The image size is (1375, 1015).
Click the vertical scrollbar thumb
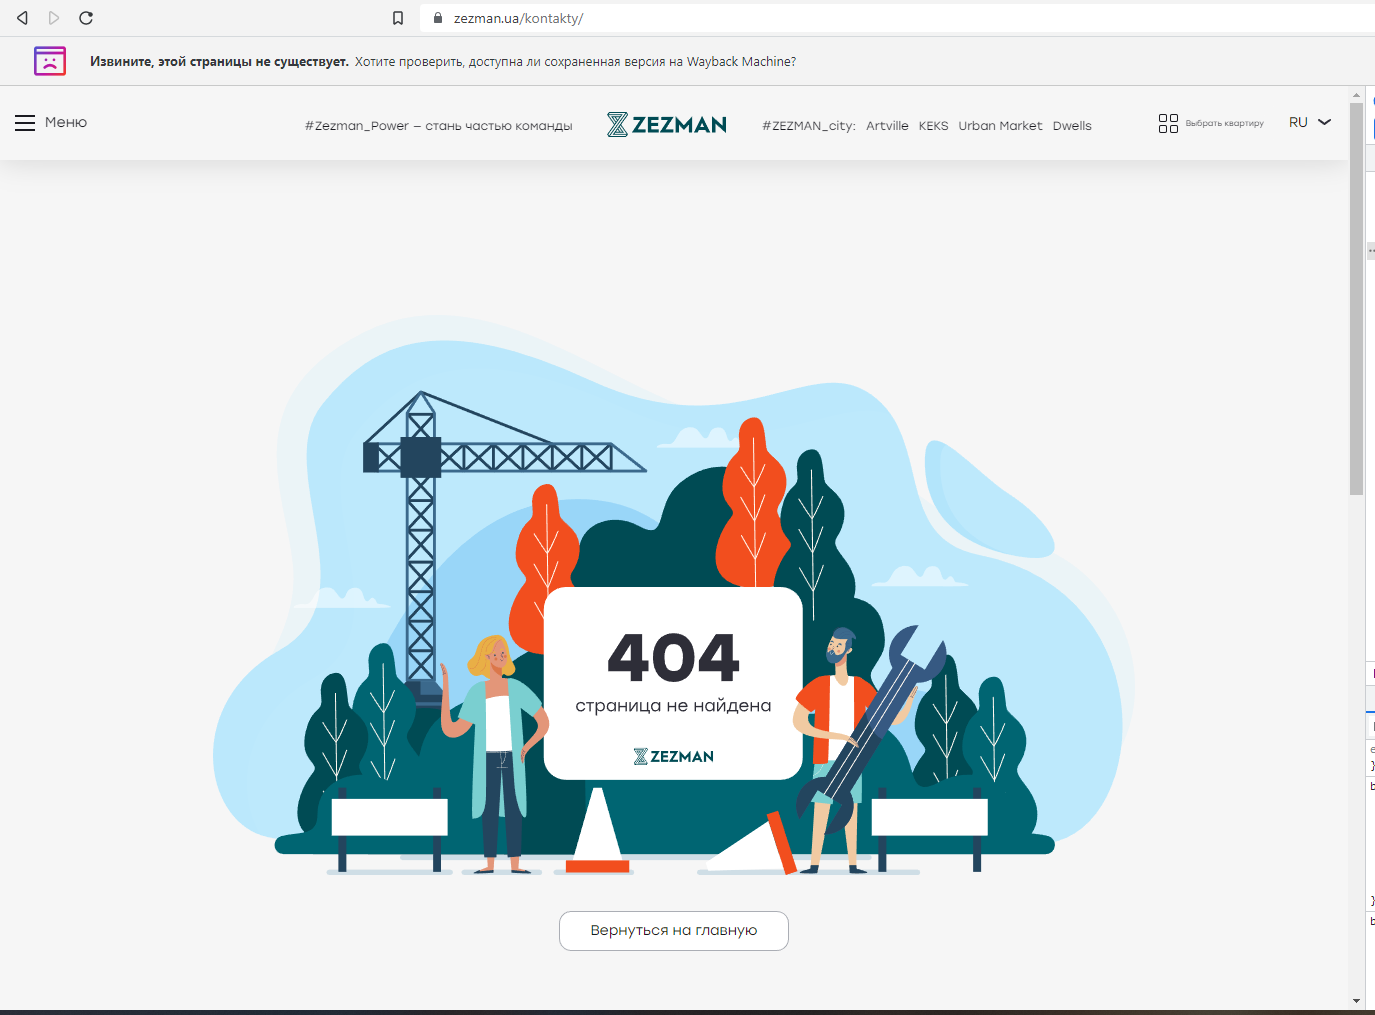click(1356, 298)
